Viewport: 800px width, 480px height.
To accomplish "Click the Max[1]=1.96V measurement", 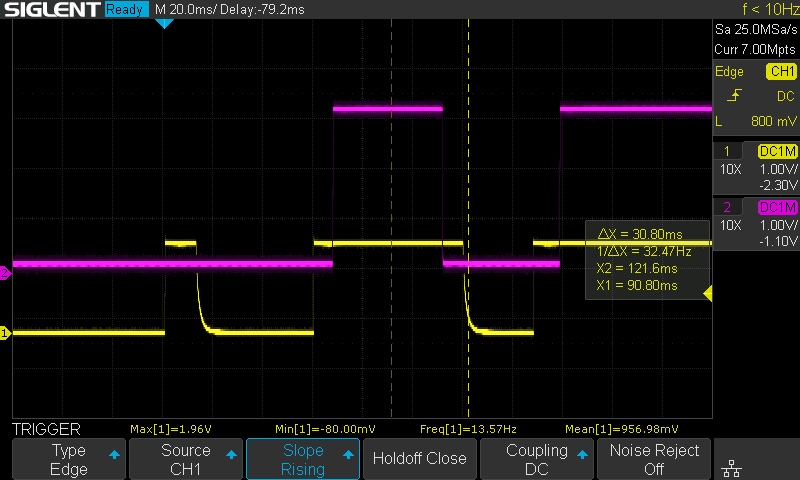I will pyautogui.click(x=170, y=429).
